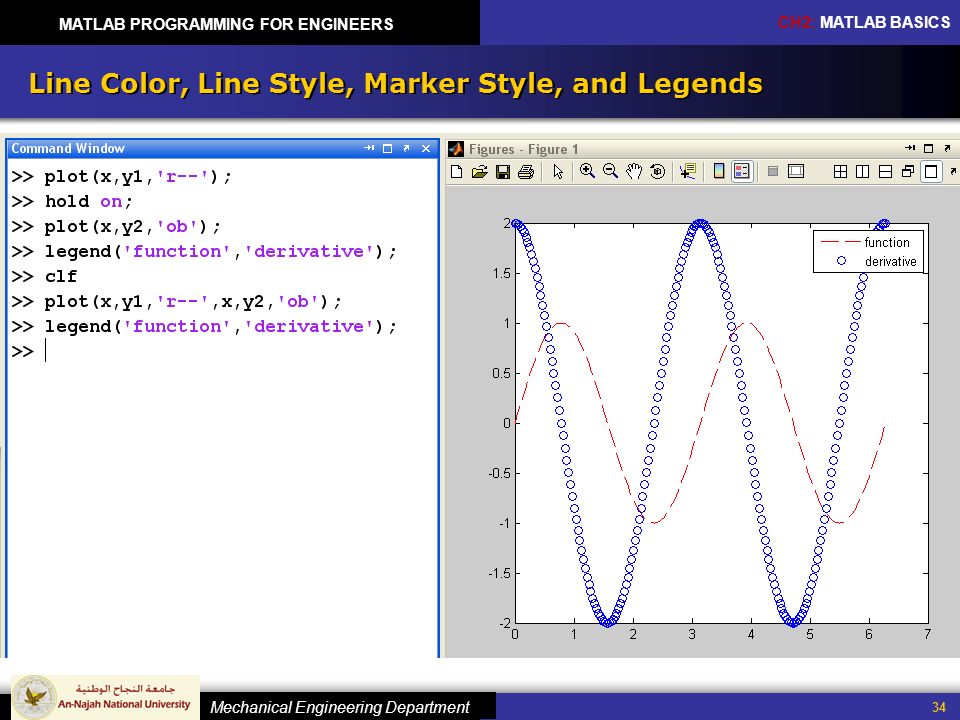Click the Command Window title bar
The width and height of the screenshot is (960, 720).
tap(223, 148)
